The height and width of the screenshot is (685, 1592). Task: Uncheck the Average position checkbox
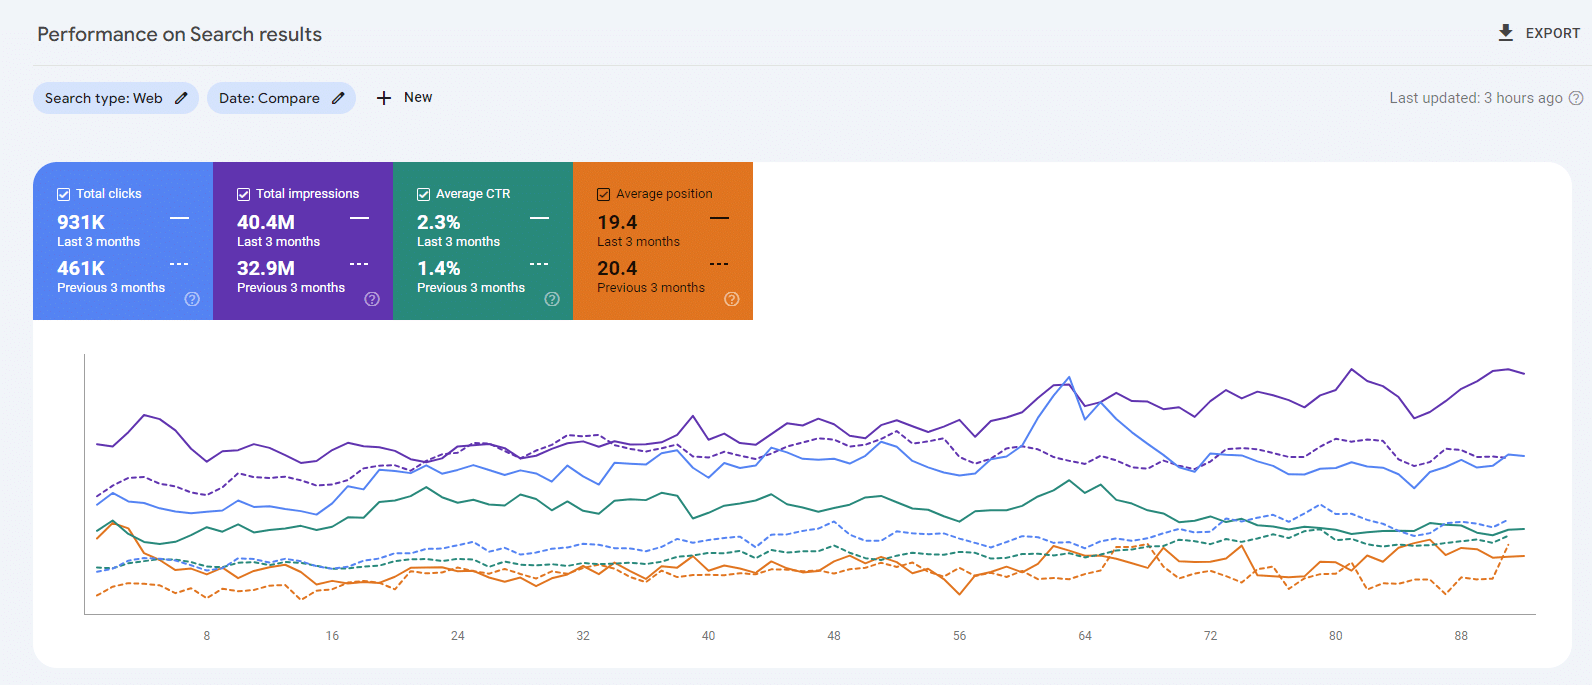[x=603, y=194]
